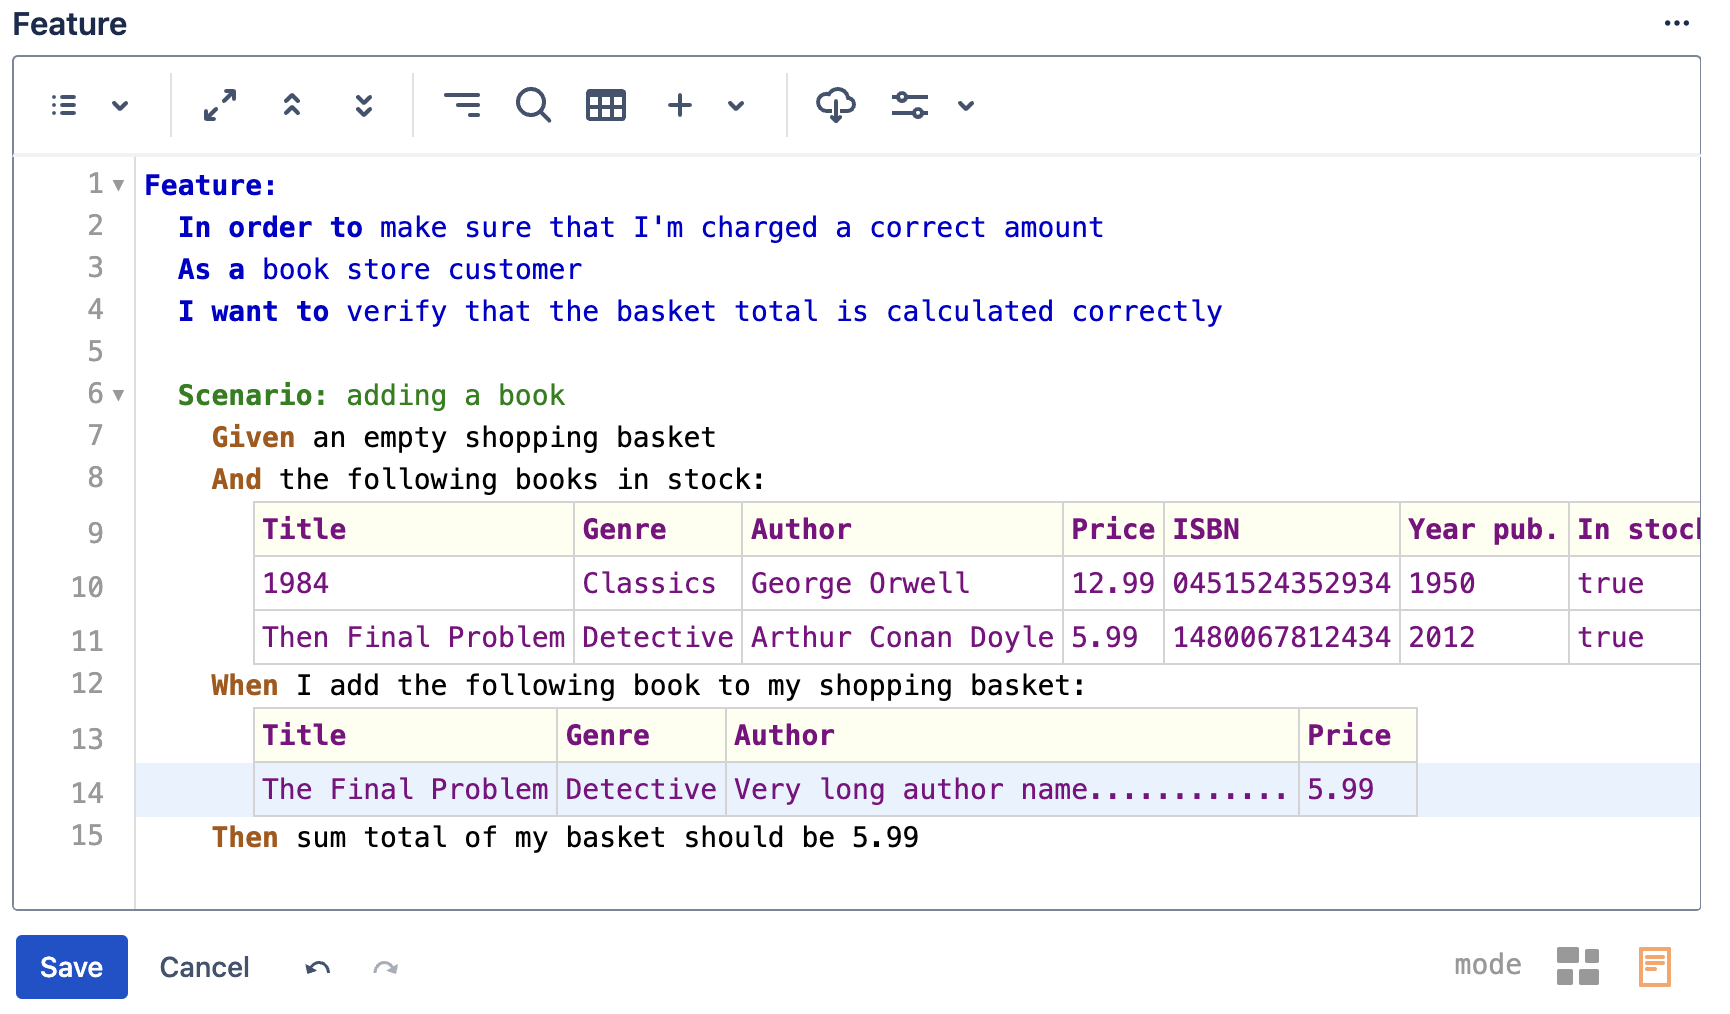The width and height of the screenshot is (1730, 1014).
Task: Collapse all folds with double-up chevron
Action: (x=292, y=105)
